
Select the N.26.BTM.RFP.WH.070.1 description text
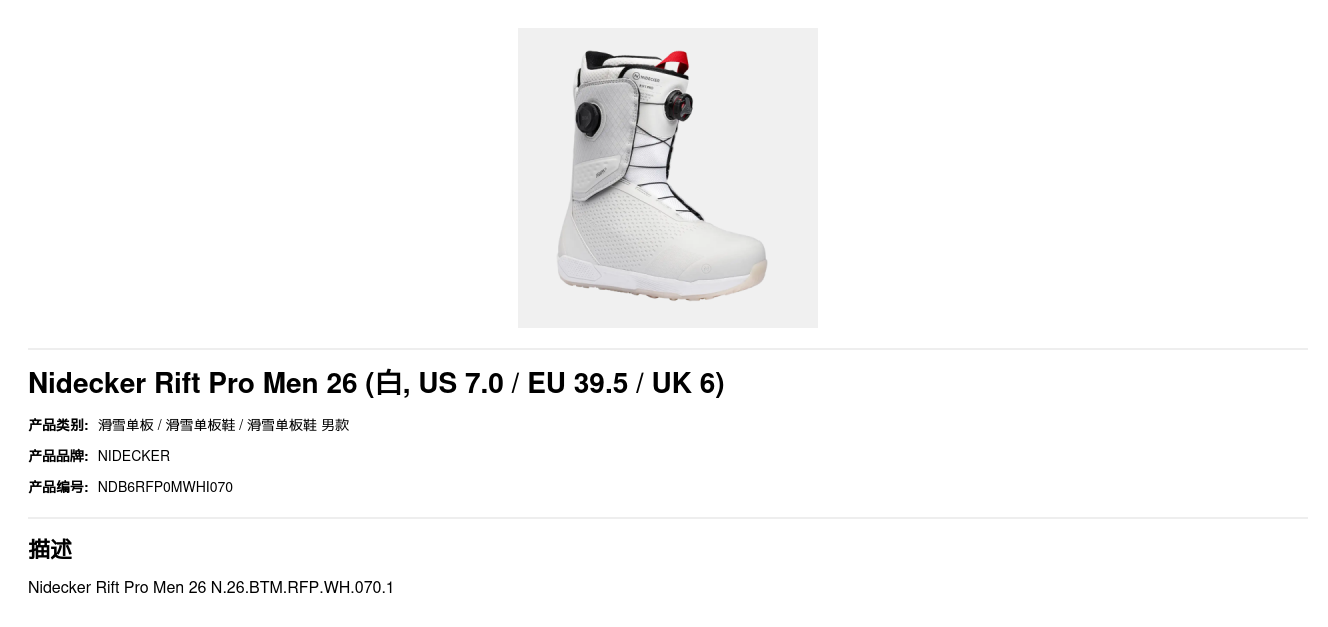pos(302,587)
